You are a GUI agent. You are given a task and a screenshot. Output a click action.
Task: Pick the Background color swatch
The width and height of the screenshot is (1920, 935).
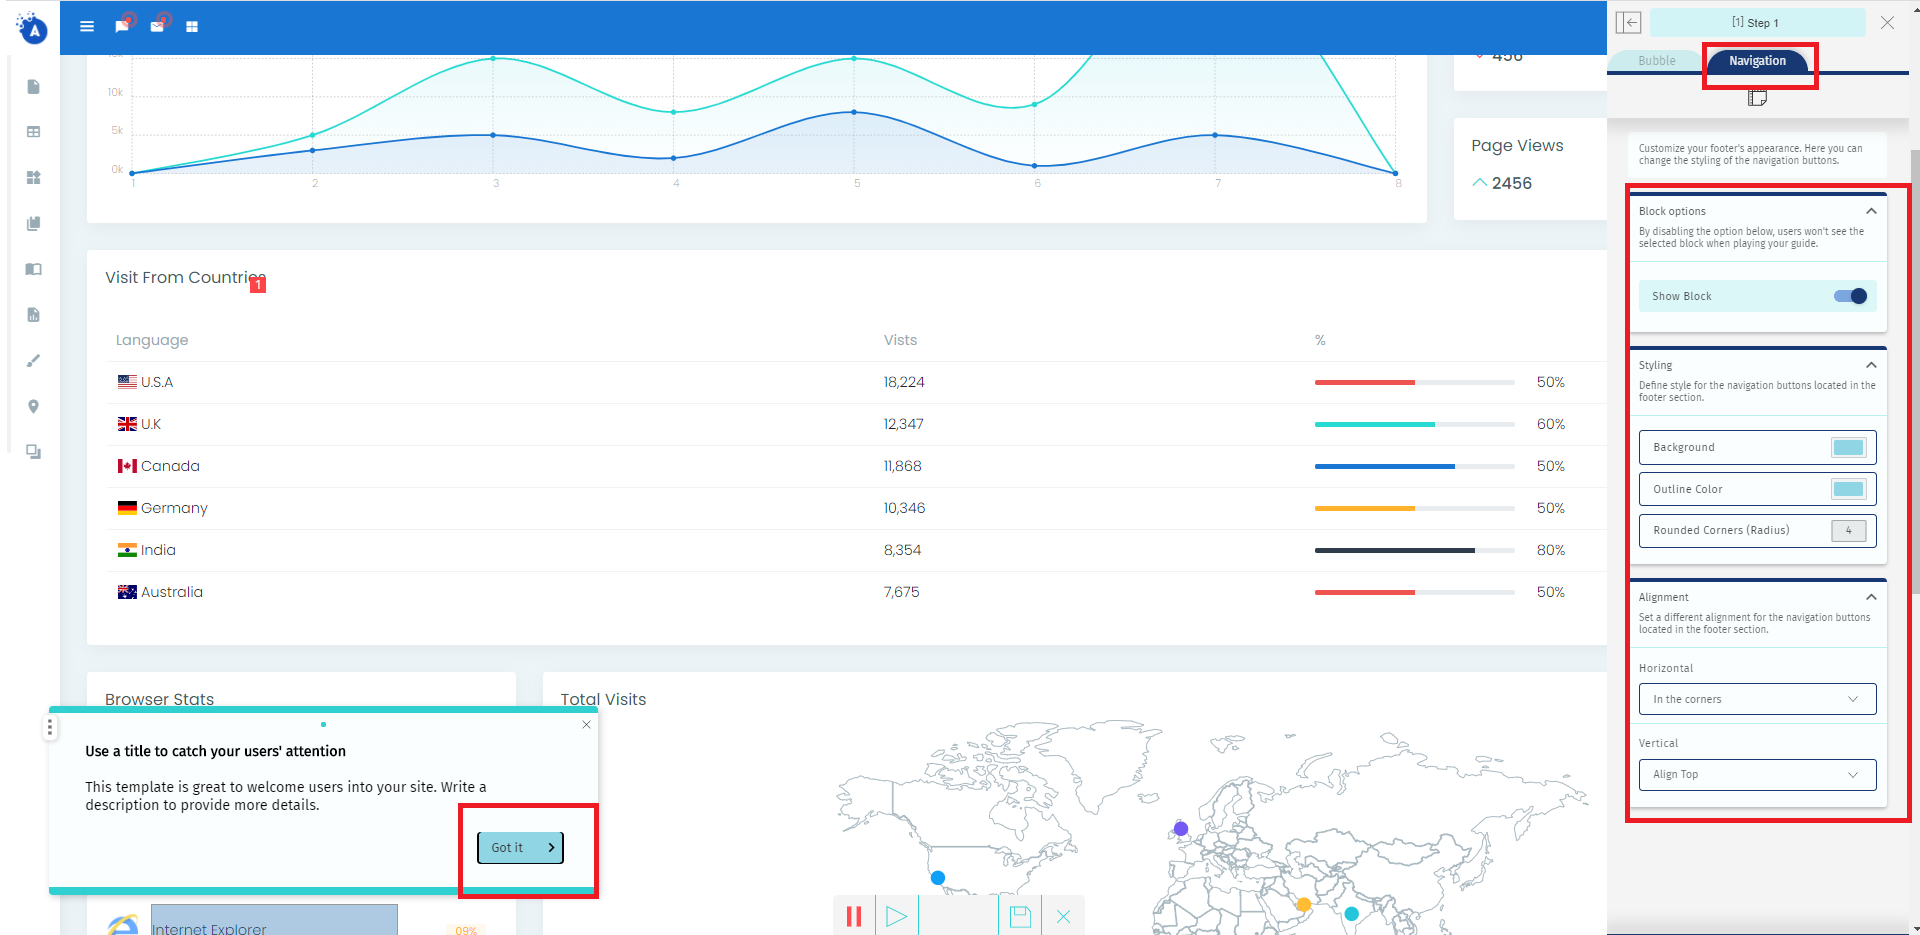coord(1848,448)
